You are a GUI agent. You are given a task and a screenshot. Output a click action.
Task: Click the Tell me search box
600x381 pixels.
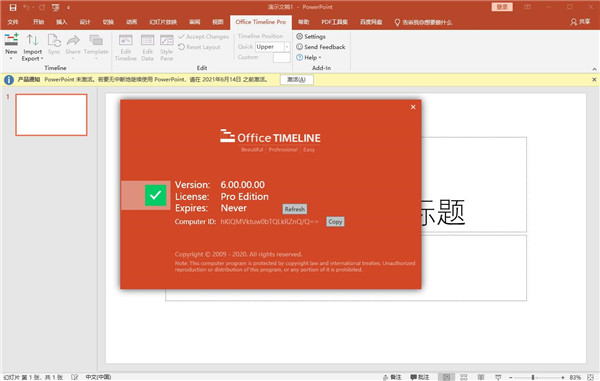coord(423,22)
